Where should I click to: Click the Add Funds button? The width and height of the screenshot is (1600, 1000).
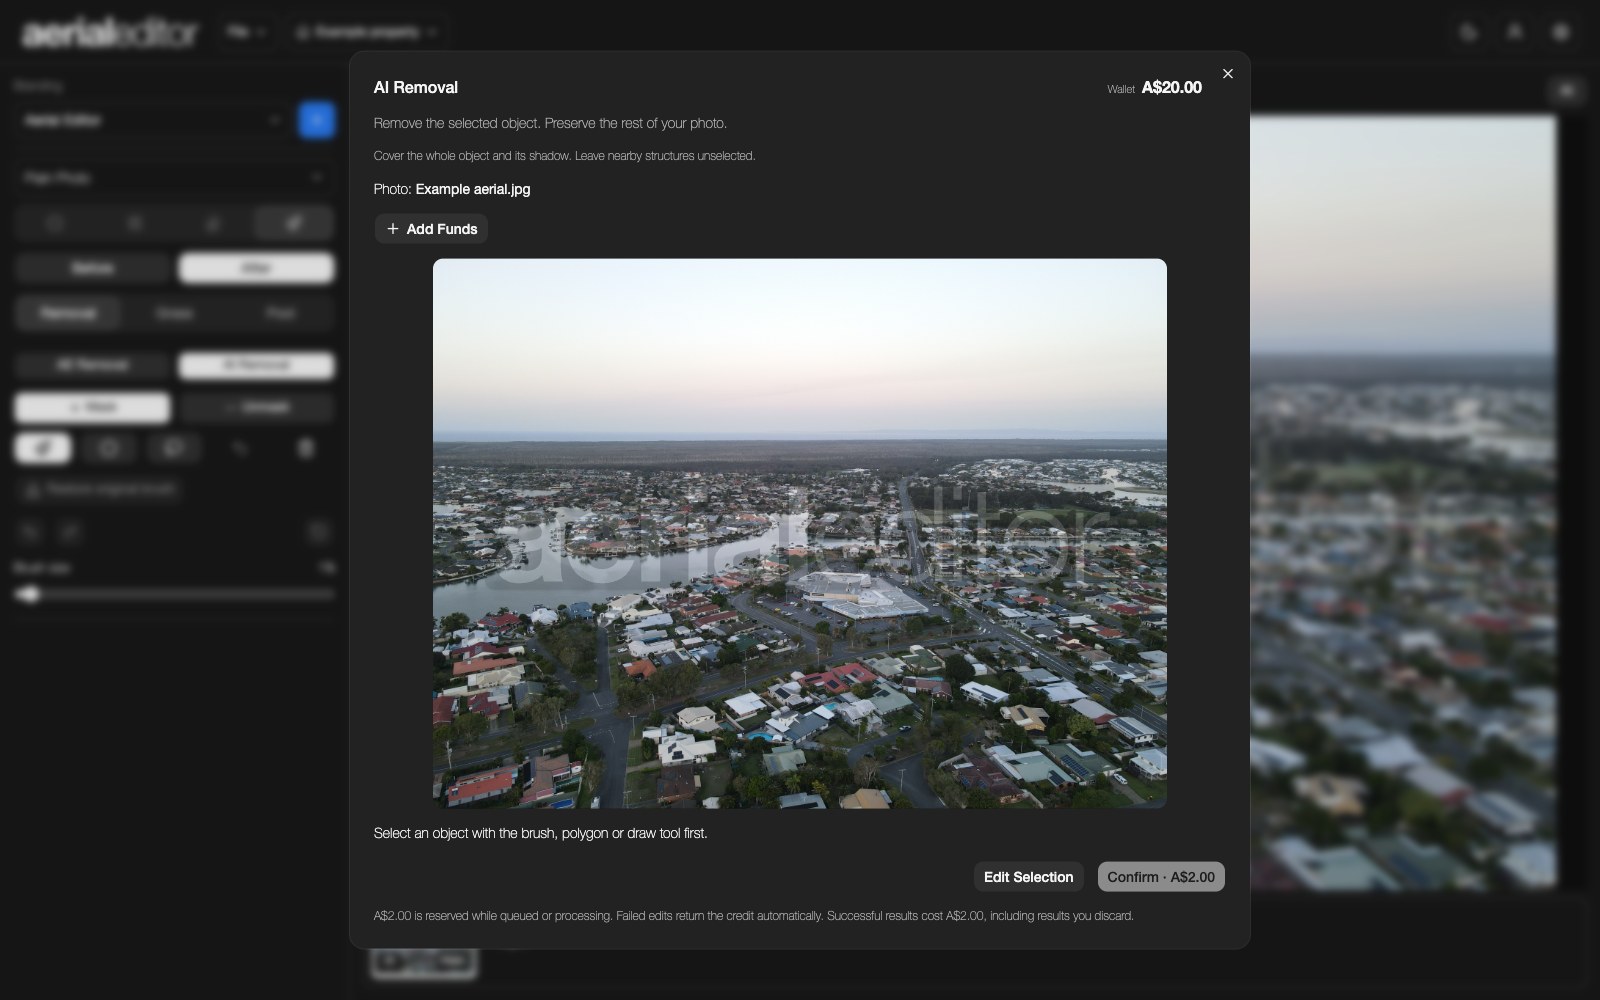coord(431,229)
